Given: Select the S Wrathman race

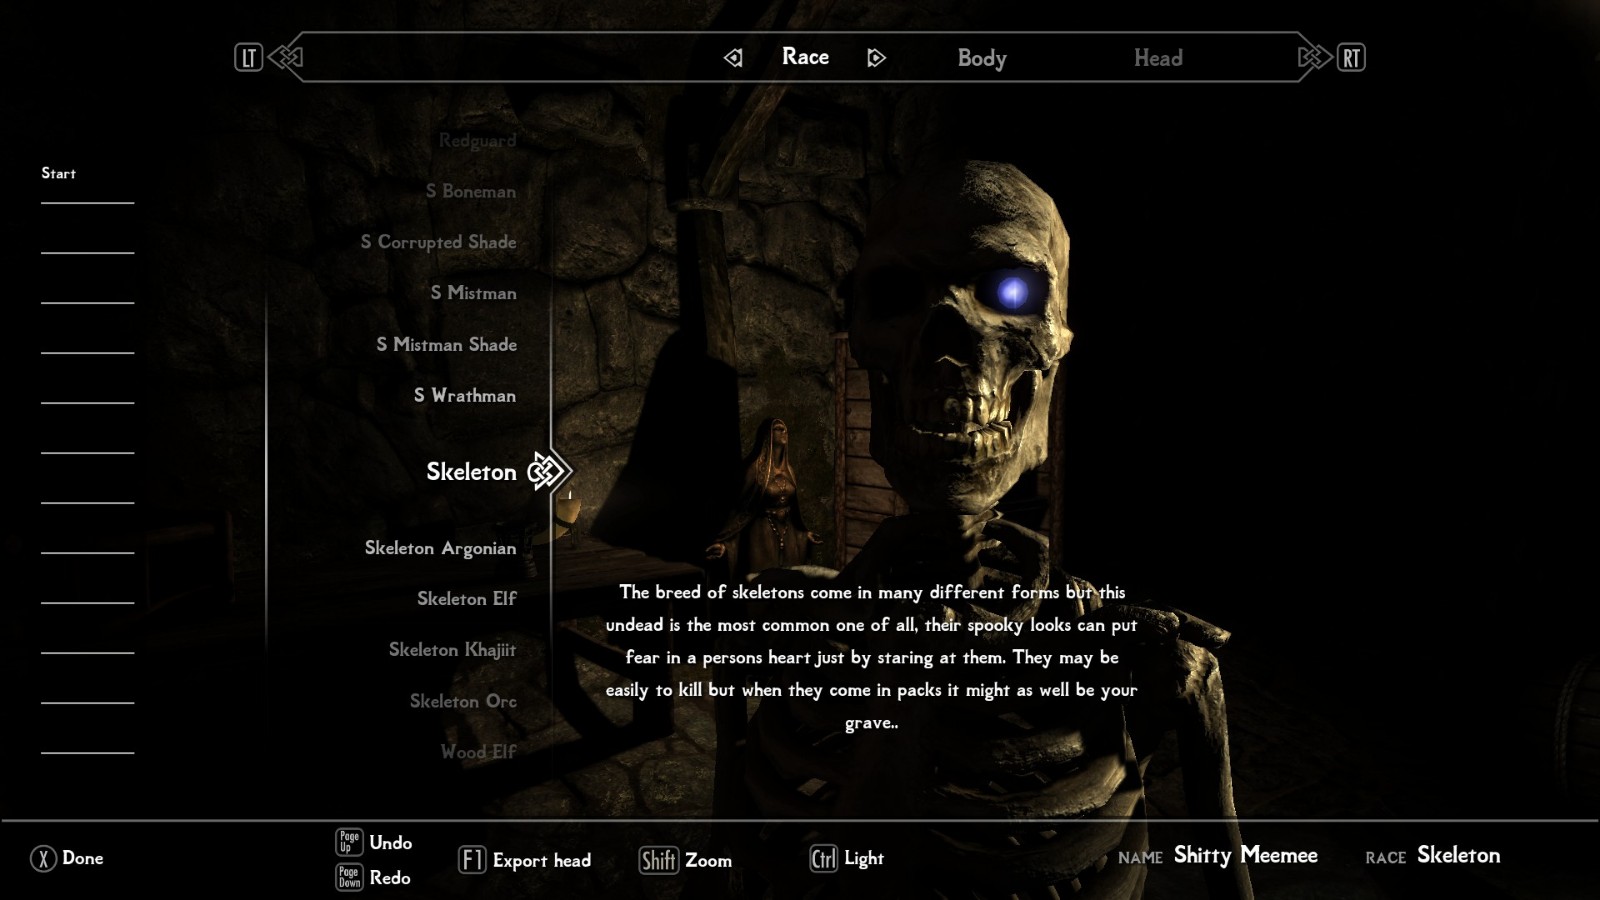Looking at the screenshot, I should coord(465,396).
